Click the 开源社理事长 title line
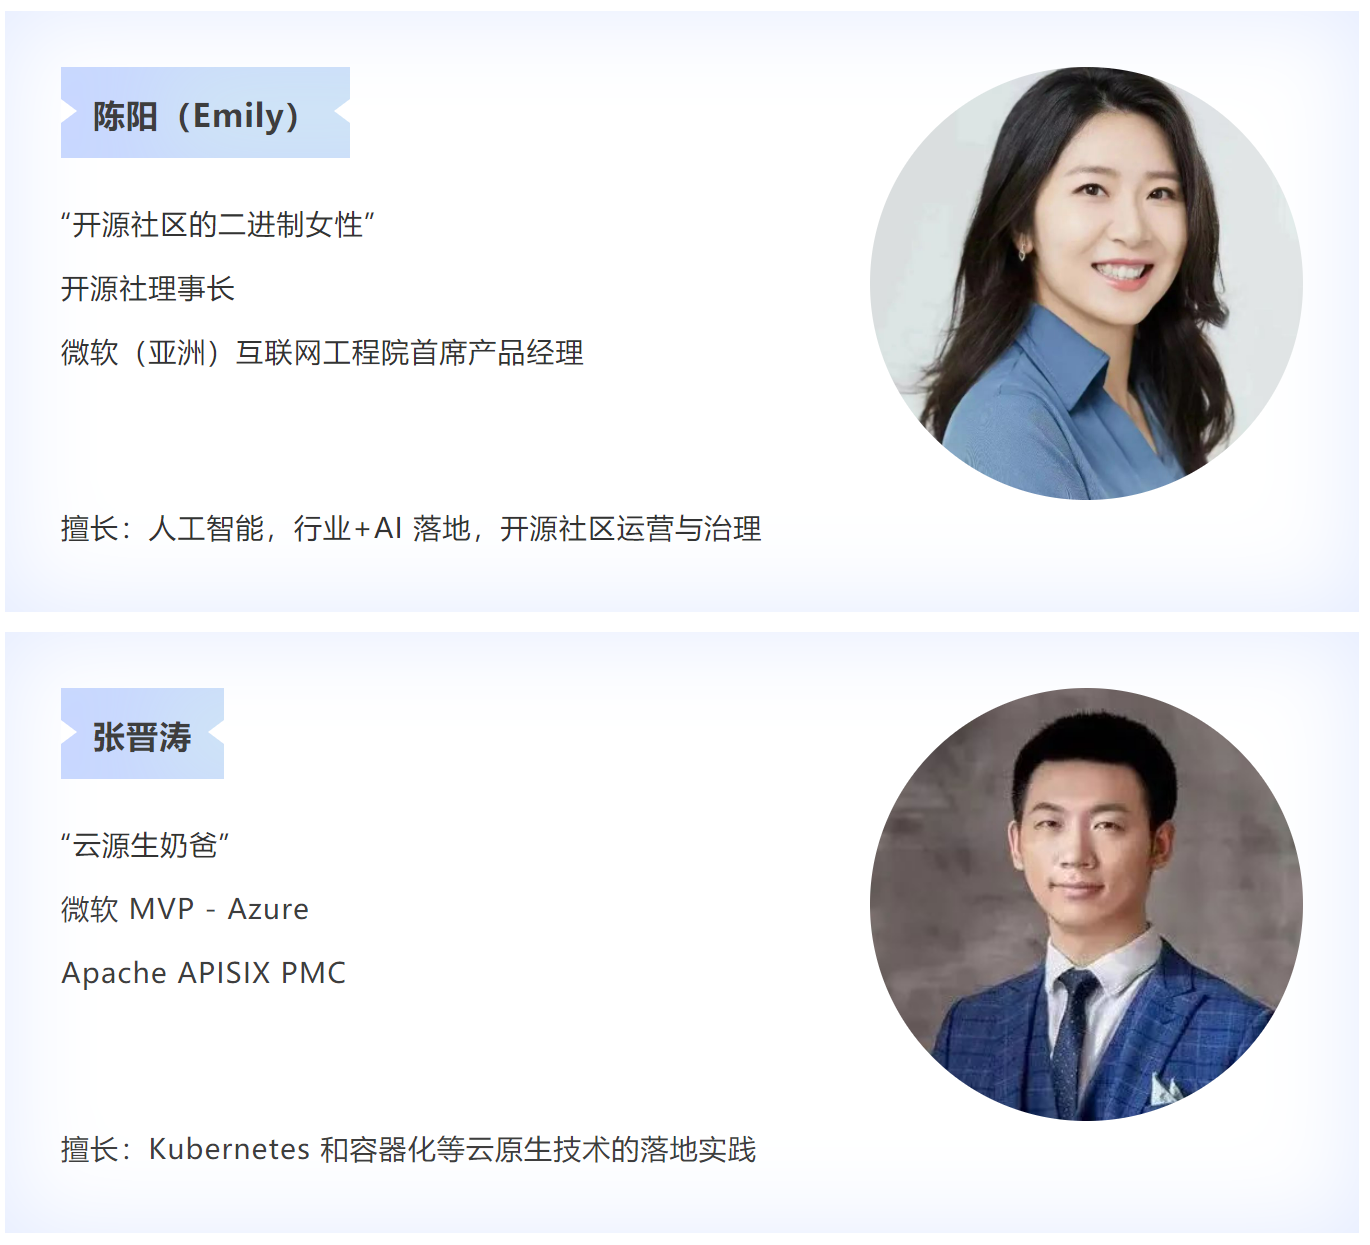Screen dimensions: 1370x1245 pos(148,289)
